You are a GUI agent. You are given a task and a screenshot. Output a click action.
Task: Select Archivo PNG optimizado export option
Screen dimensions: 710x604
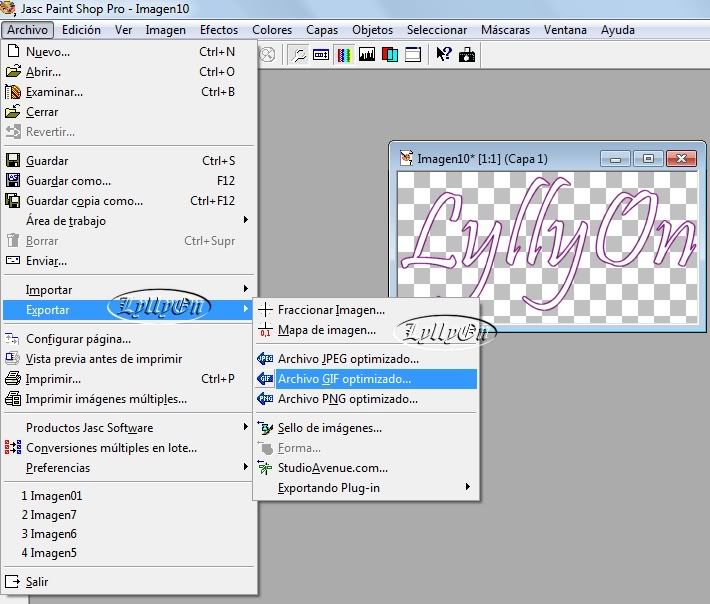(348, 399)
